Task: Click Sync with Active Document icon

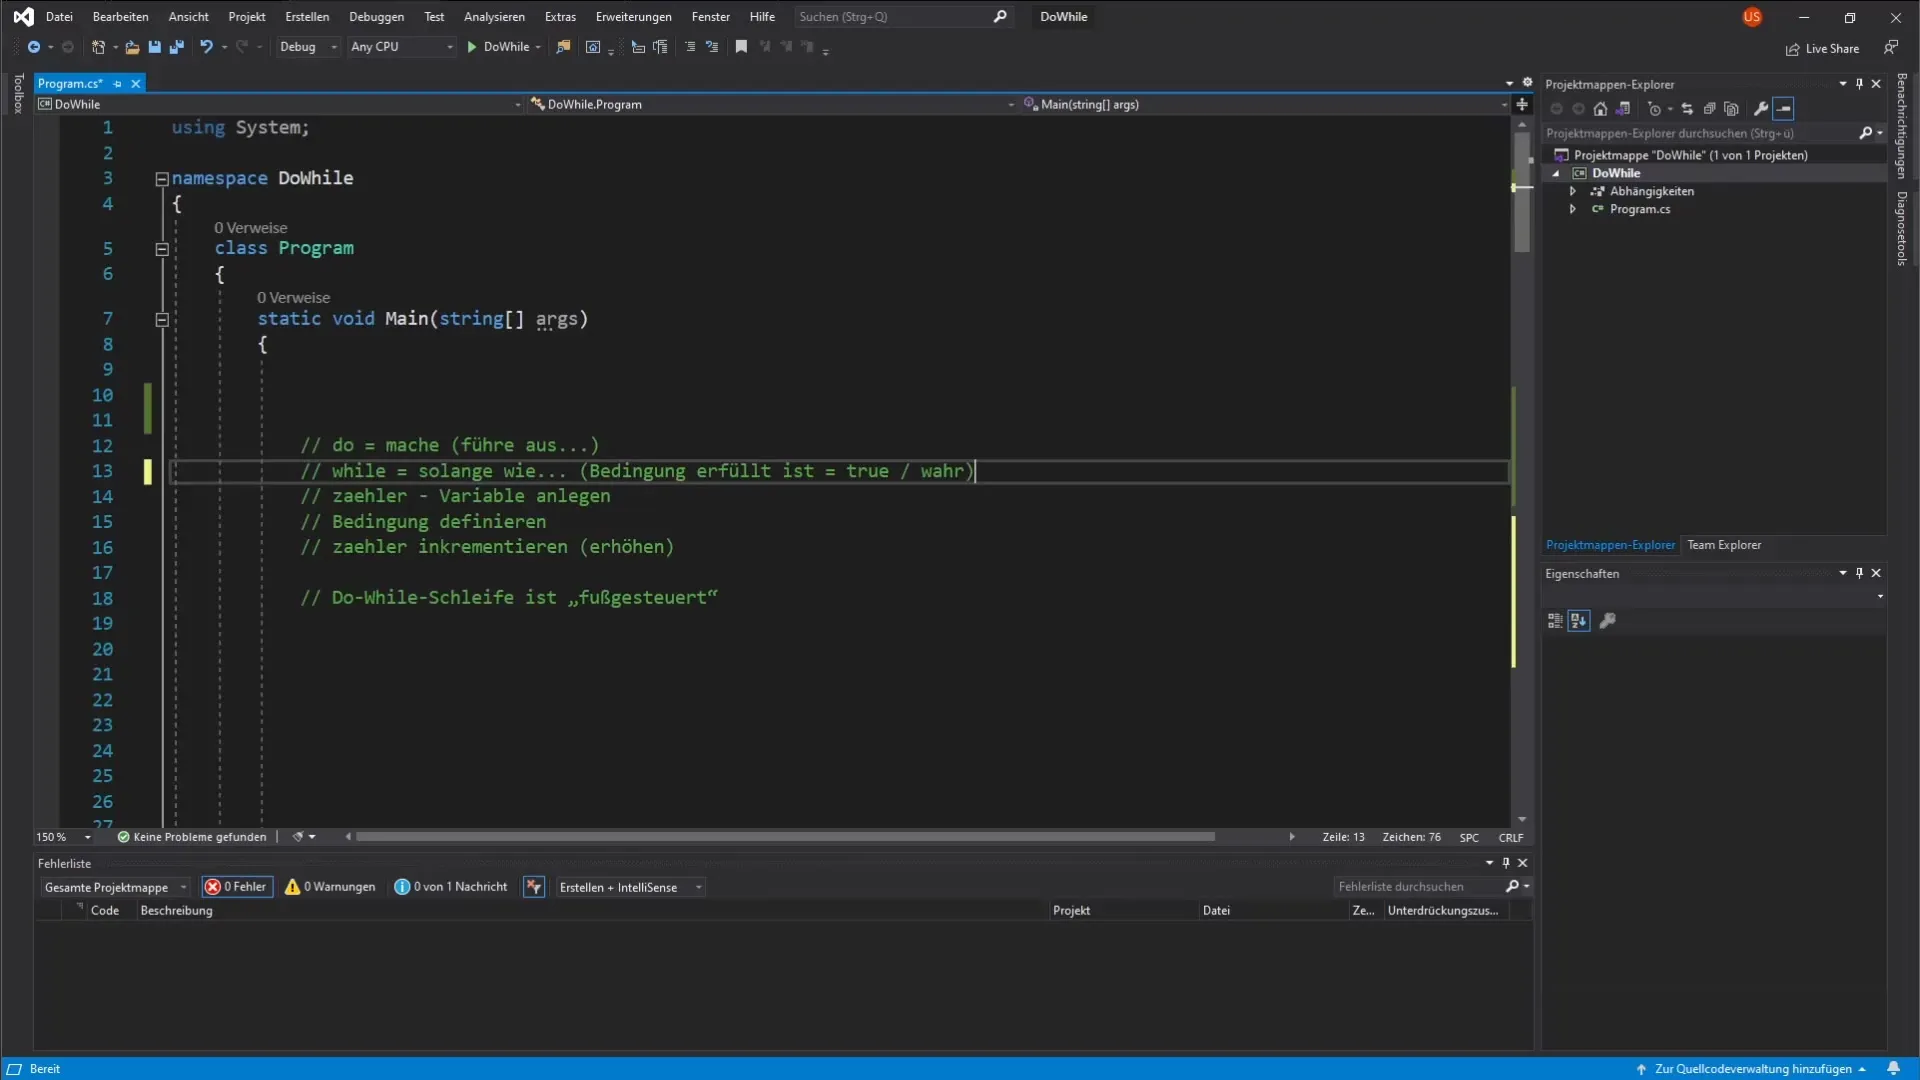Action: (x=1687, y=109)
